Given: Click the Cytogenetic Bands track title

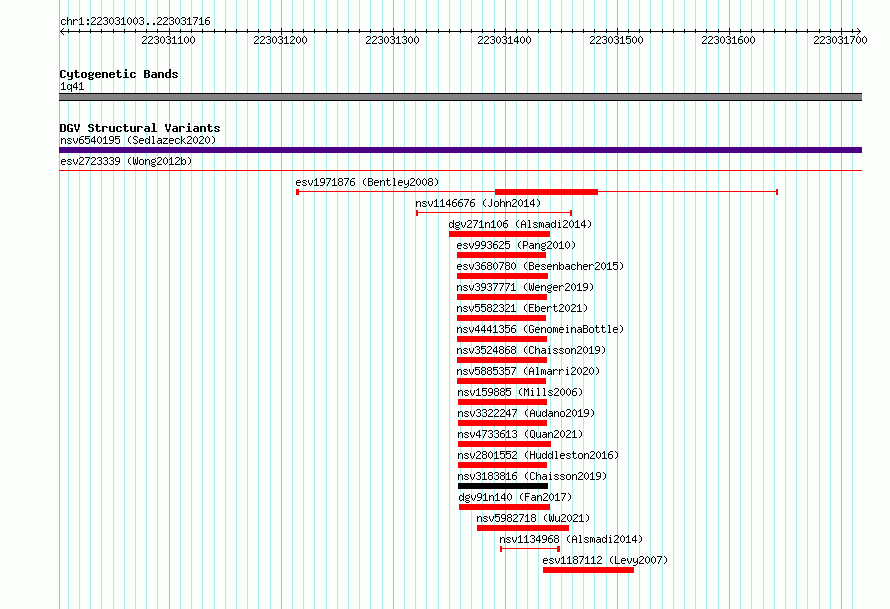Looking at the screenshot, I should (119, 74).
